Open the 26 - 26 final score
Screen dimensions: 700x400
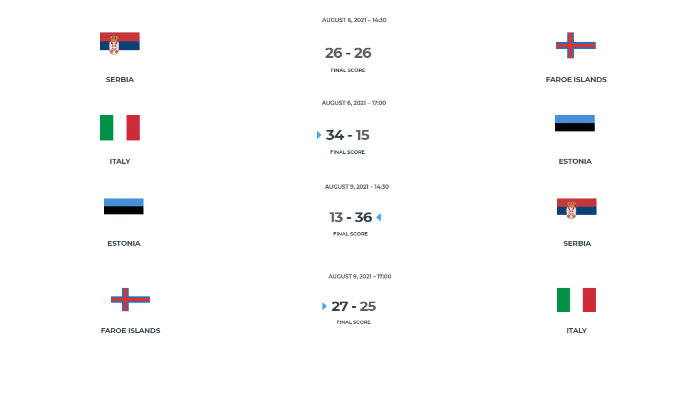348,53
